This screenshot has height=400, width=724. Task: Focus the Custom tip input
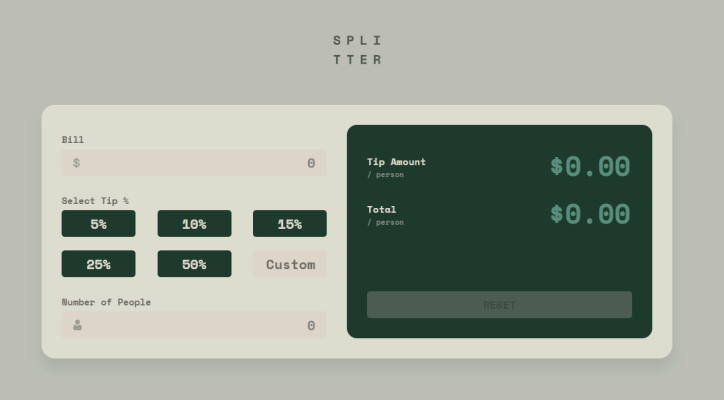click(290, 264)
